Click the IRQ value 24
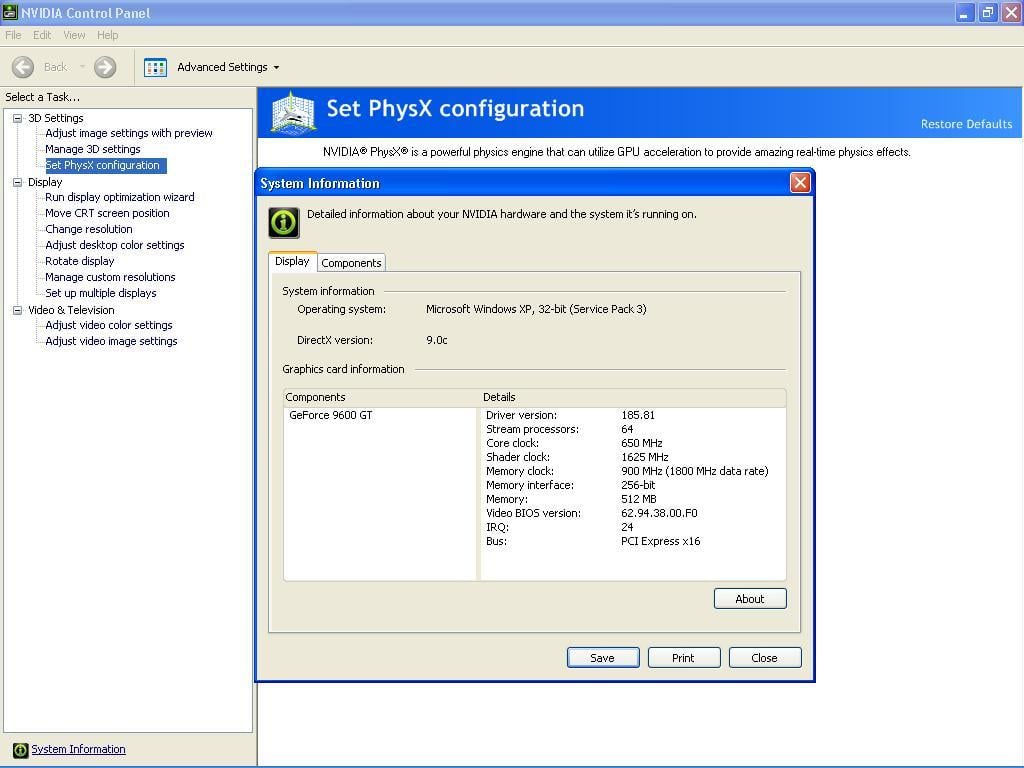 pos(628,527)
